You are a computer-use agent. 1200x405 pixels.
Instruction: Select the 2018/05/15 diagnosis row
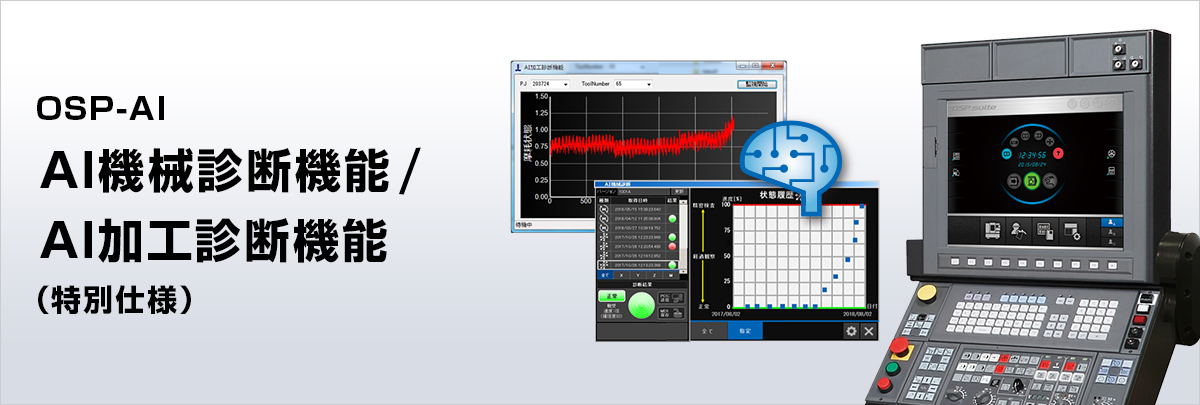638,209
